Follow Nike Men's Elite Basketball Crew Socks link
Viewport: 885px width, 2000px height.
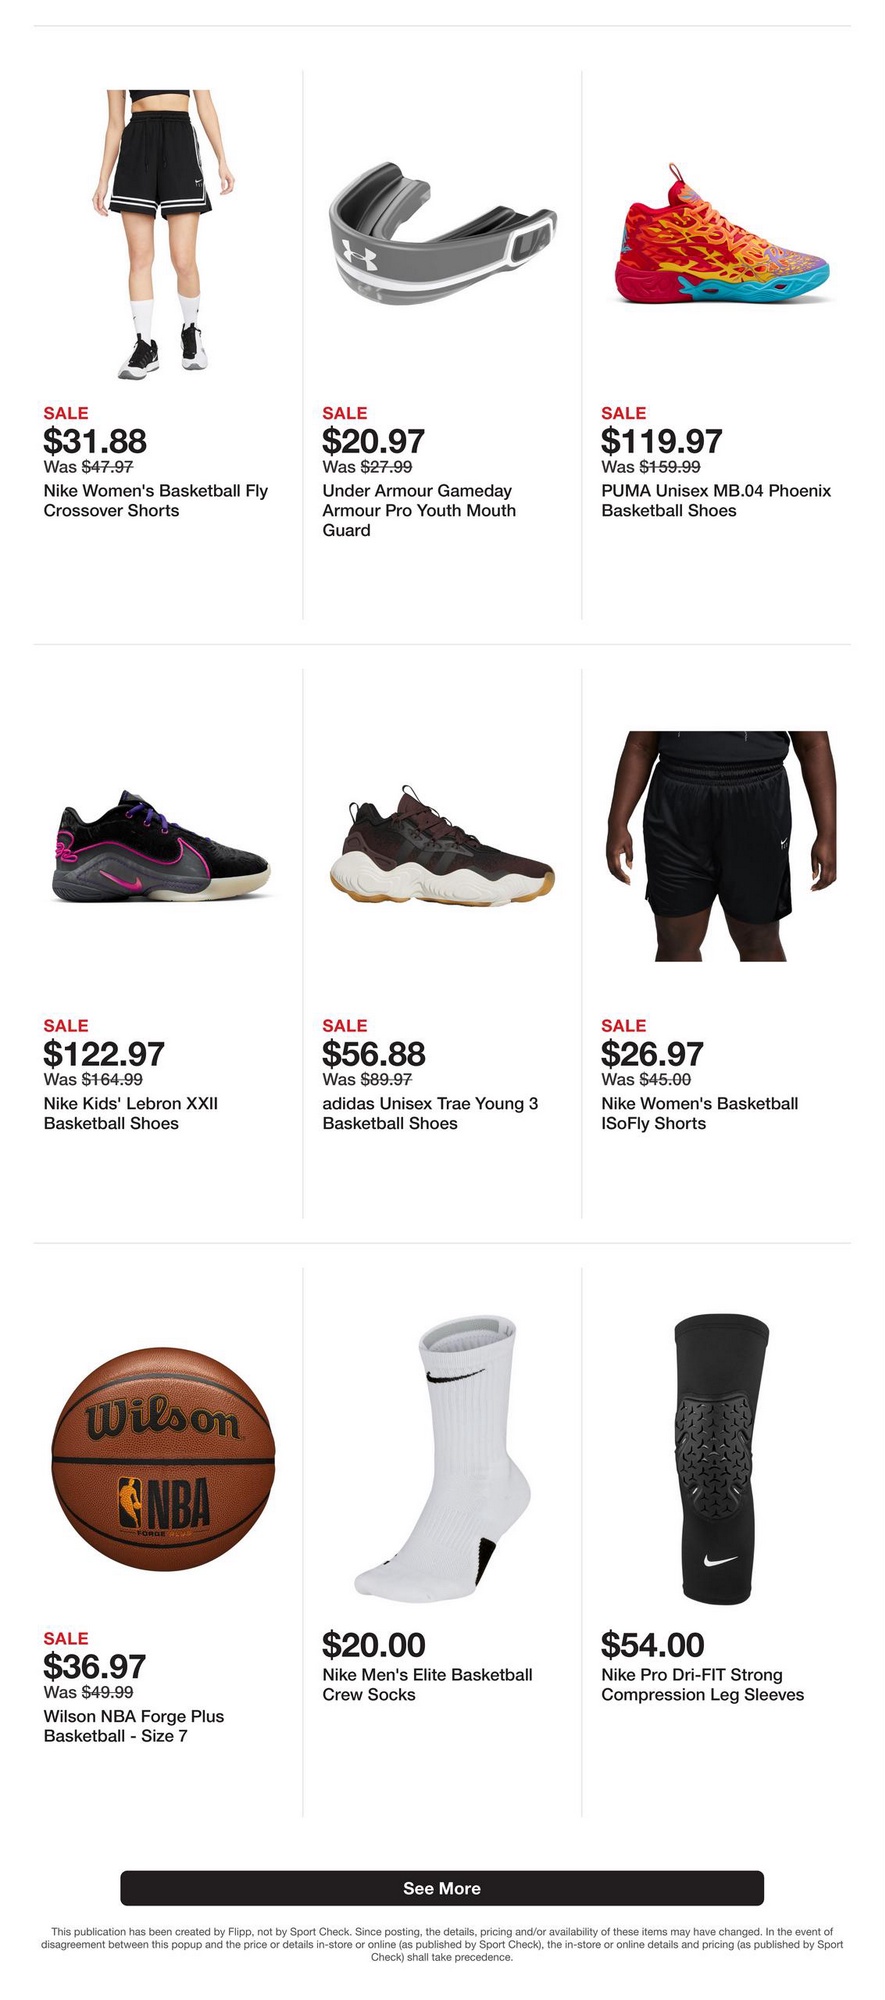427,1684
